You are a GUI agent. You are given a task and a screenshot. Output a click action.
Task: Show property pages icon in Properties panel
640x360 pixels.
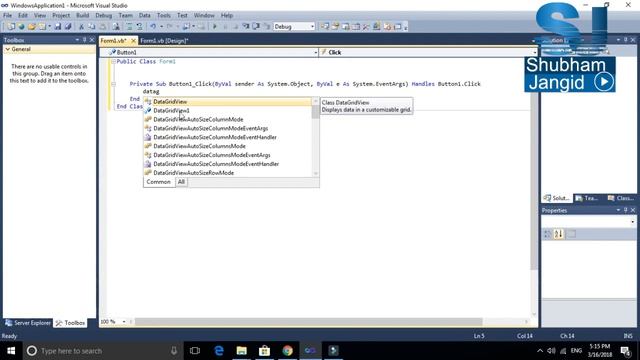(x=571, y=234)
